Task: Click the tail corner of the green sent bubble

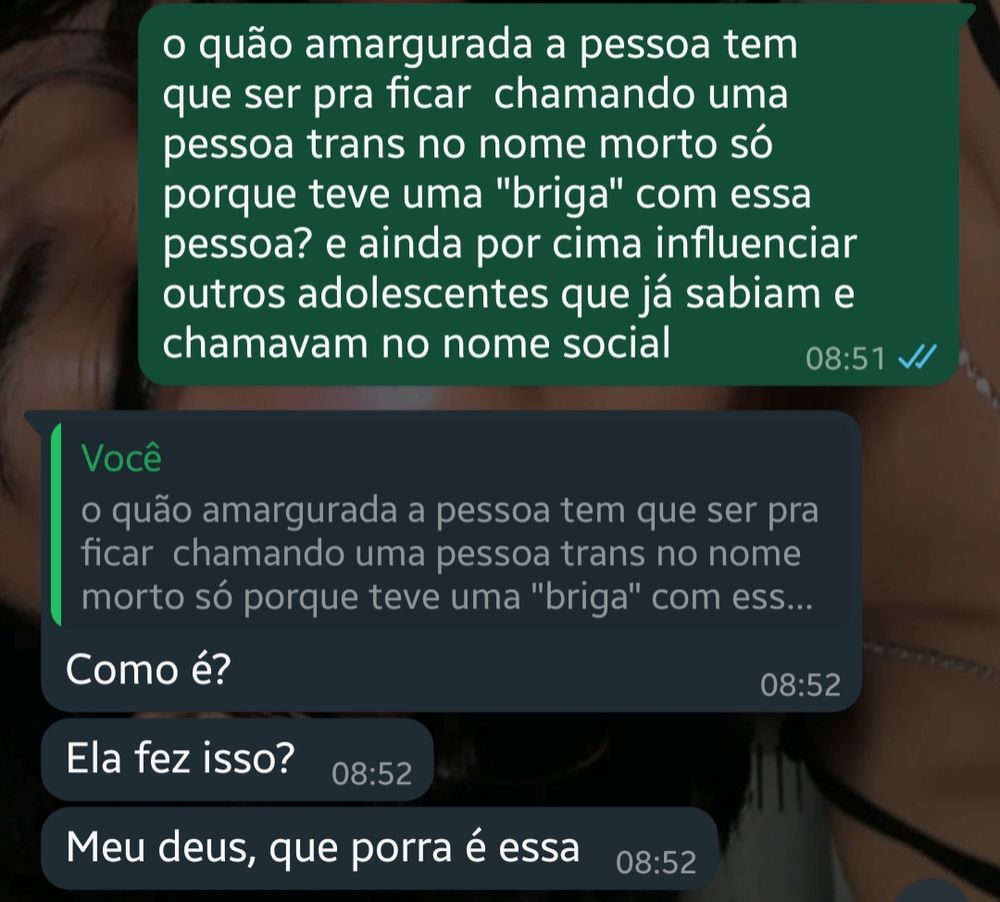Action: coord(967,11)
